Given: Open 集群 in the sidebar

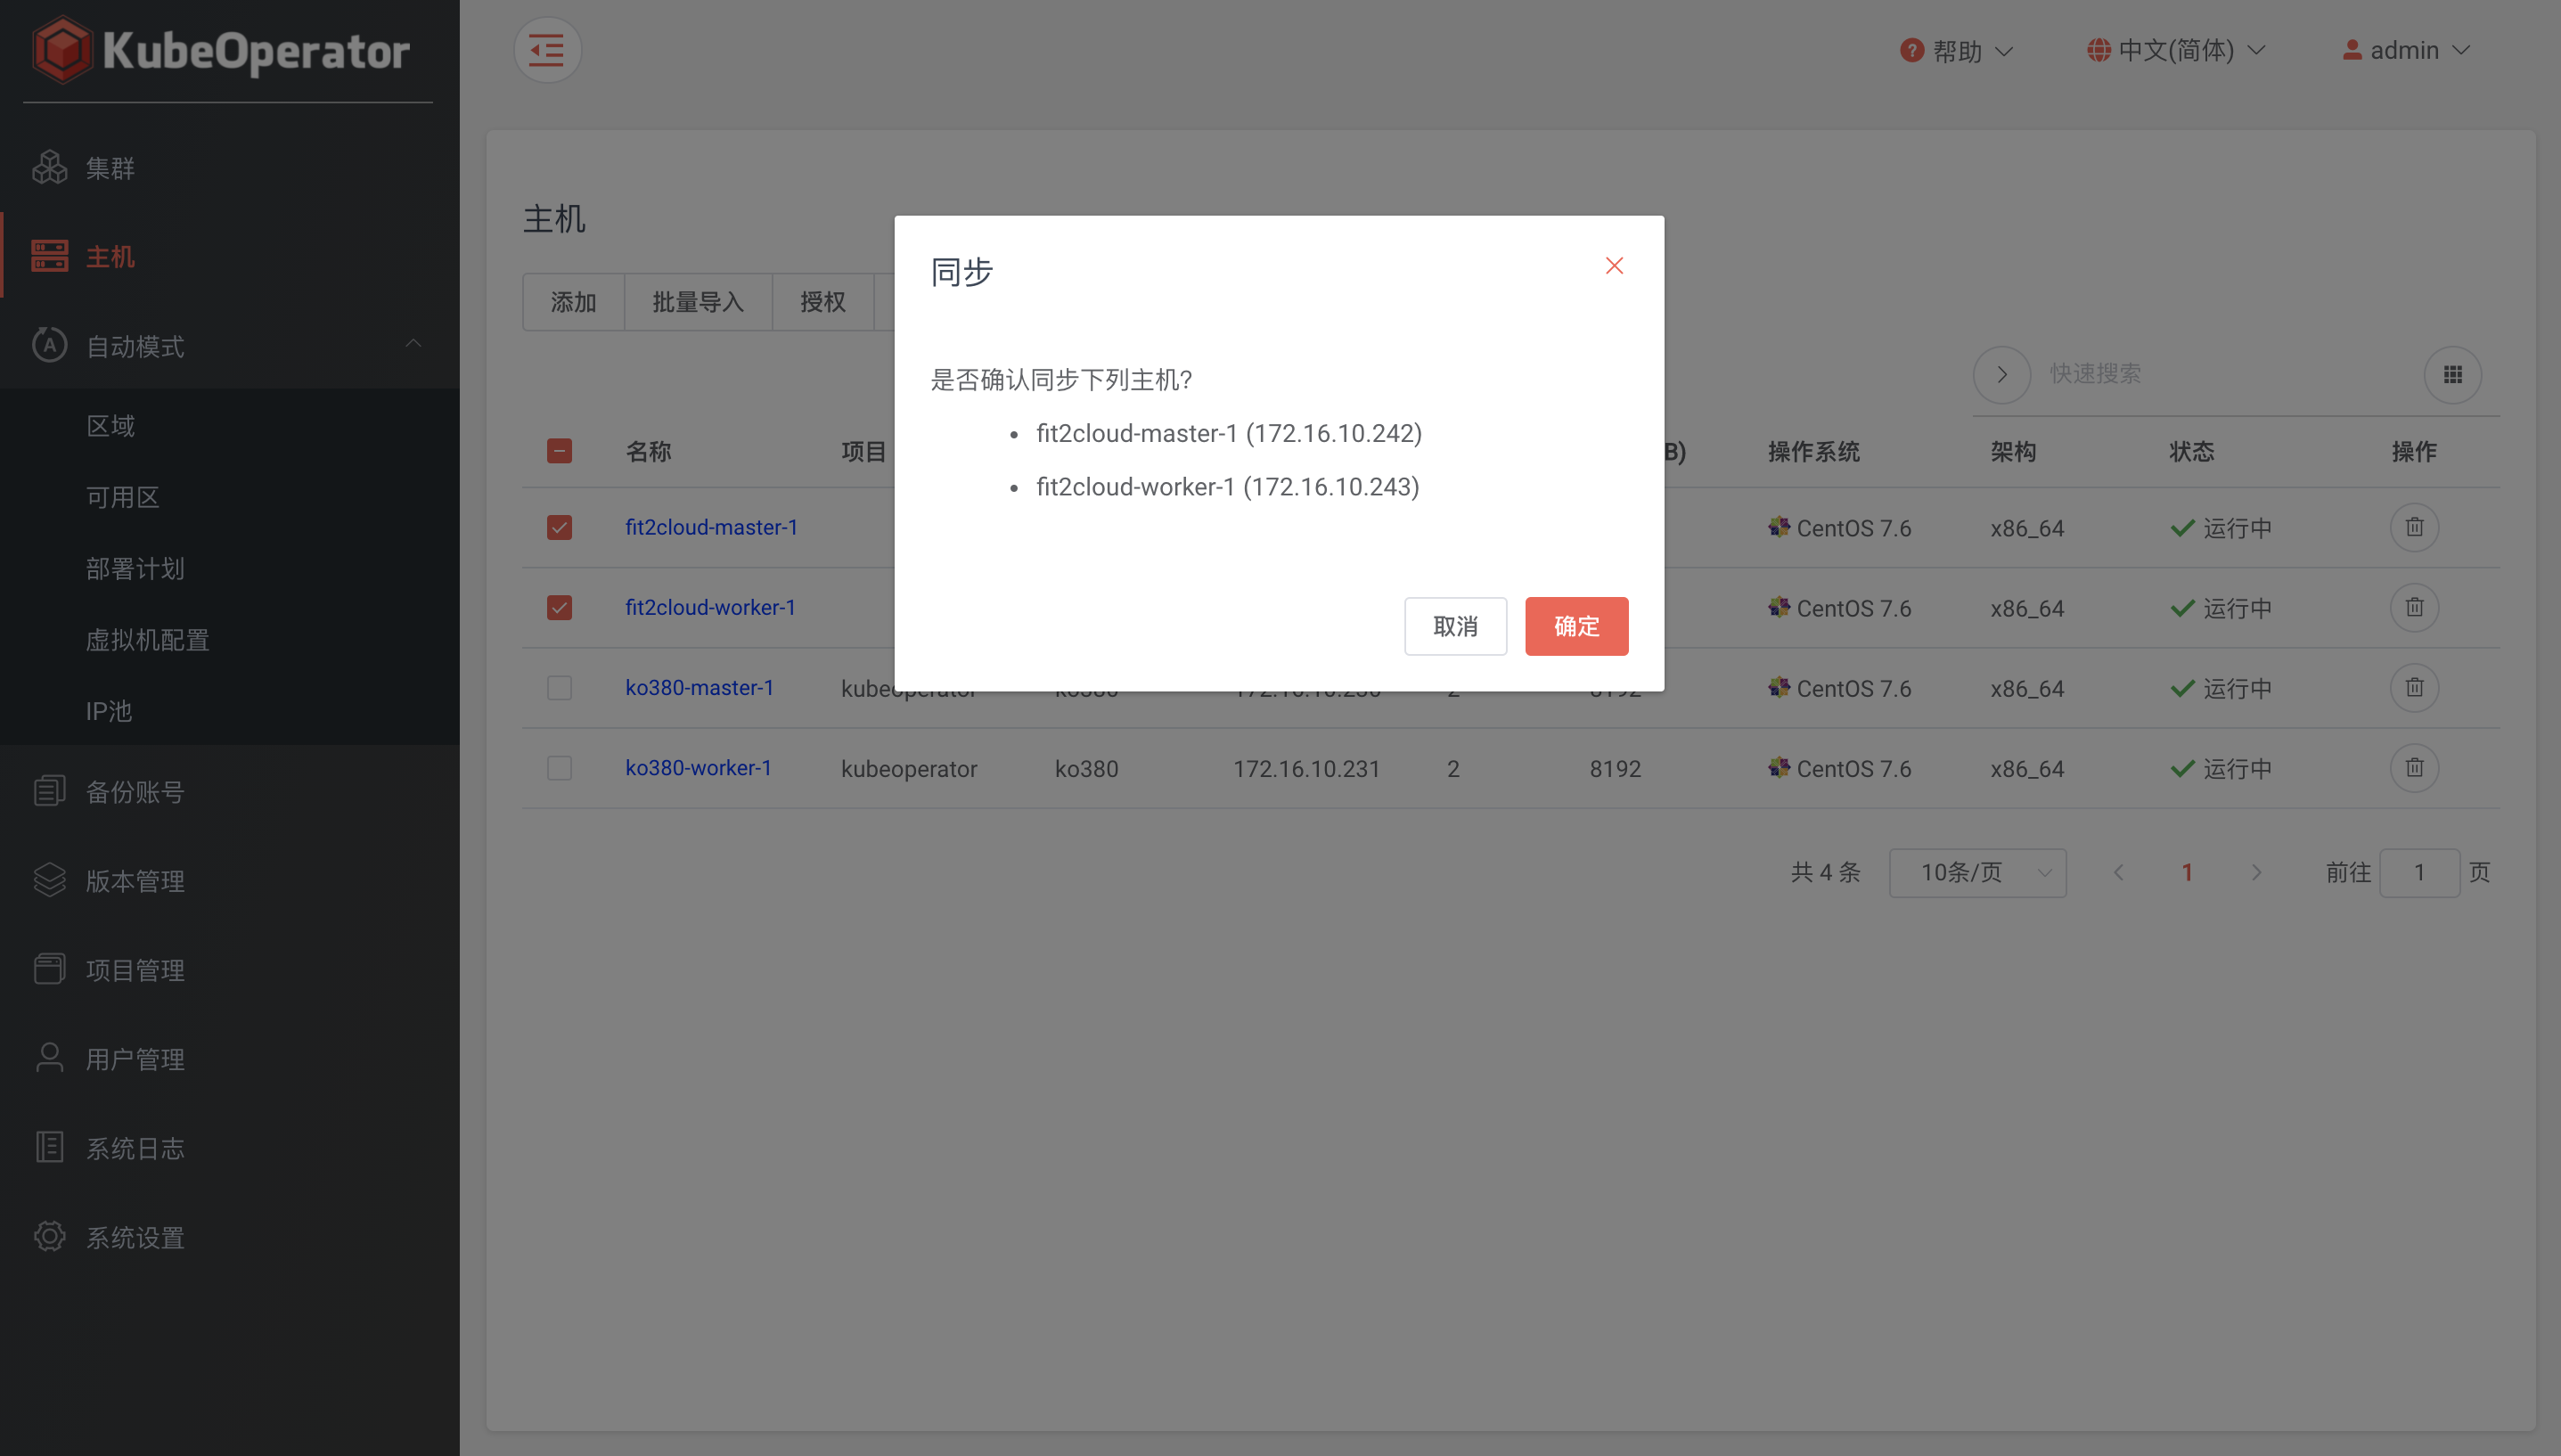Looking at the screenshot, I should (x=110, y=168).
